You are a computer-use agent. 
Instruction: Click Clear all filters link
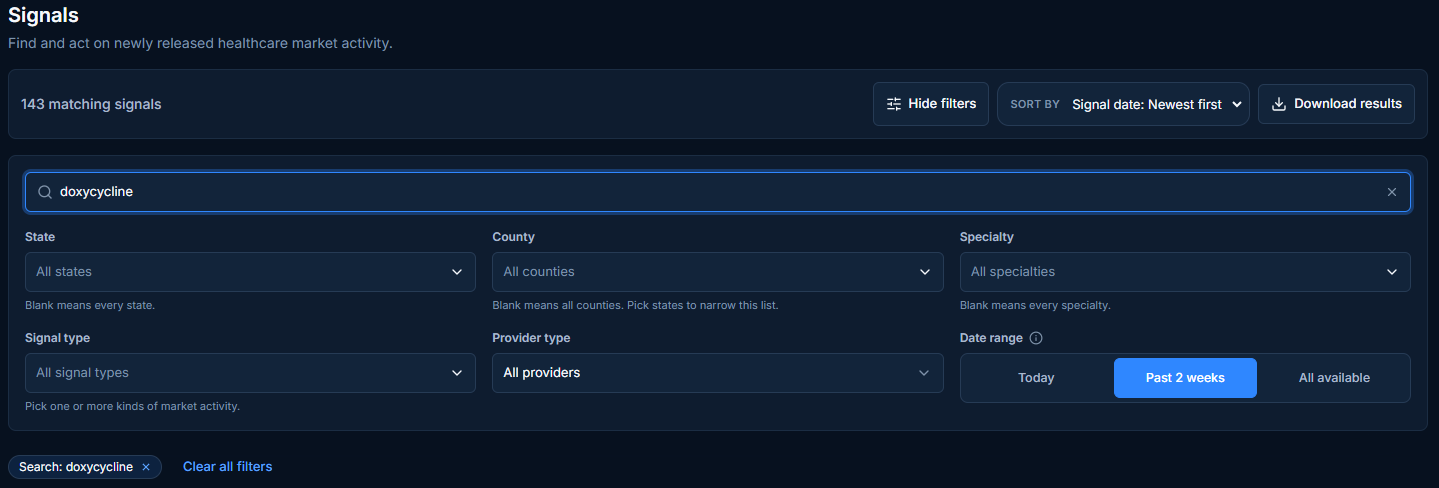227,467
